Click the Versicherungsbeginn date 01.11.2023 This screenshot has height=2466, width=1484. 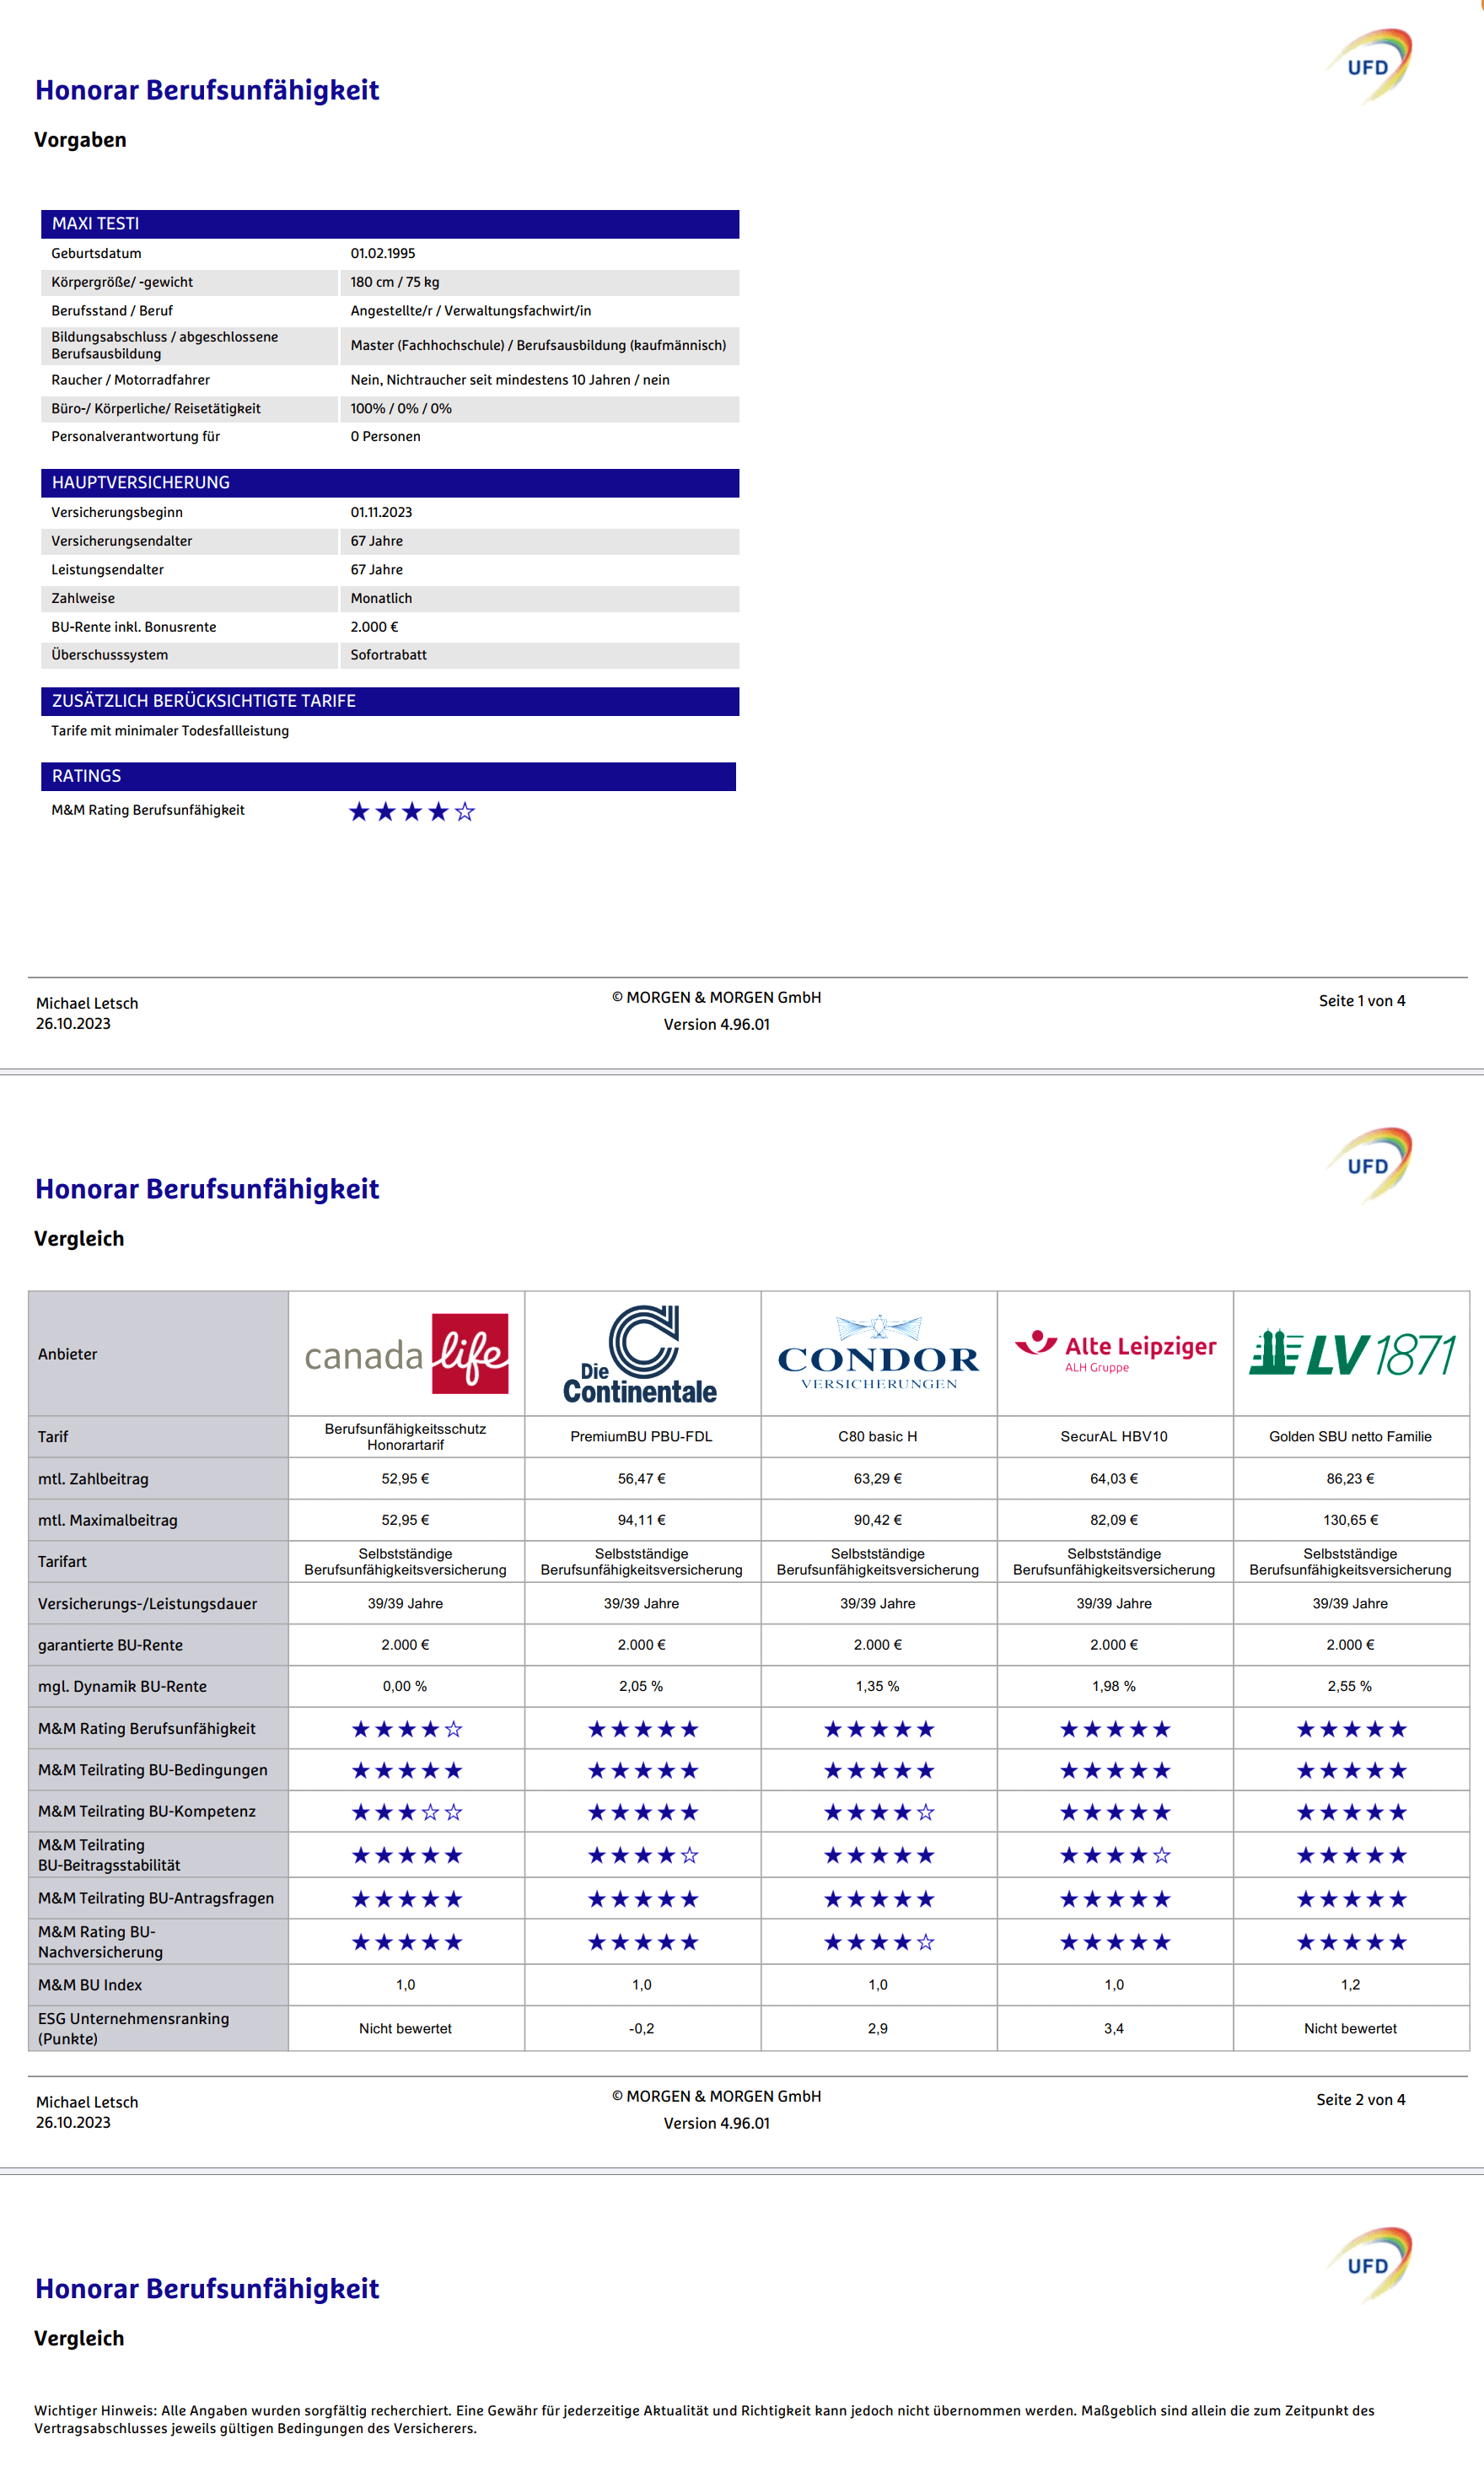pyautogui.click(x=381, y=512)
